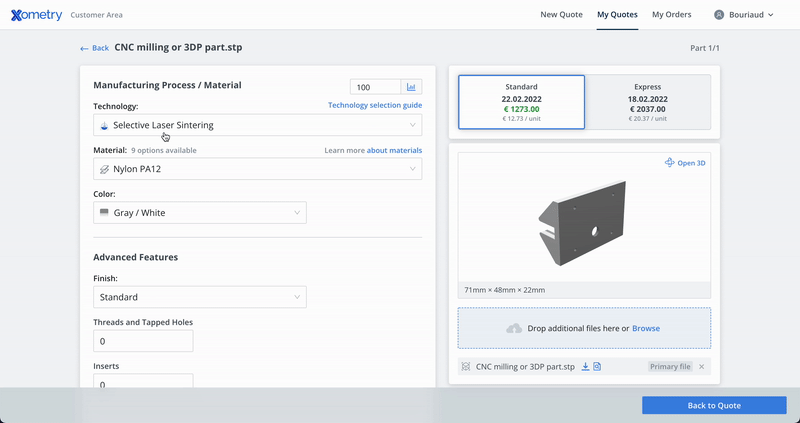Open the Nylon PA12 material dropdown

(257, 169)
